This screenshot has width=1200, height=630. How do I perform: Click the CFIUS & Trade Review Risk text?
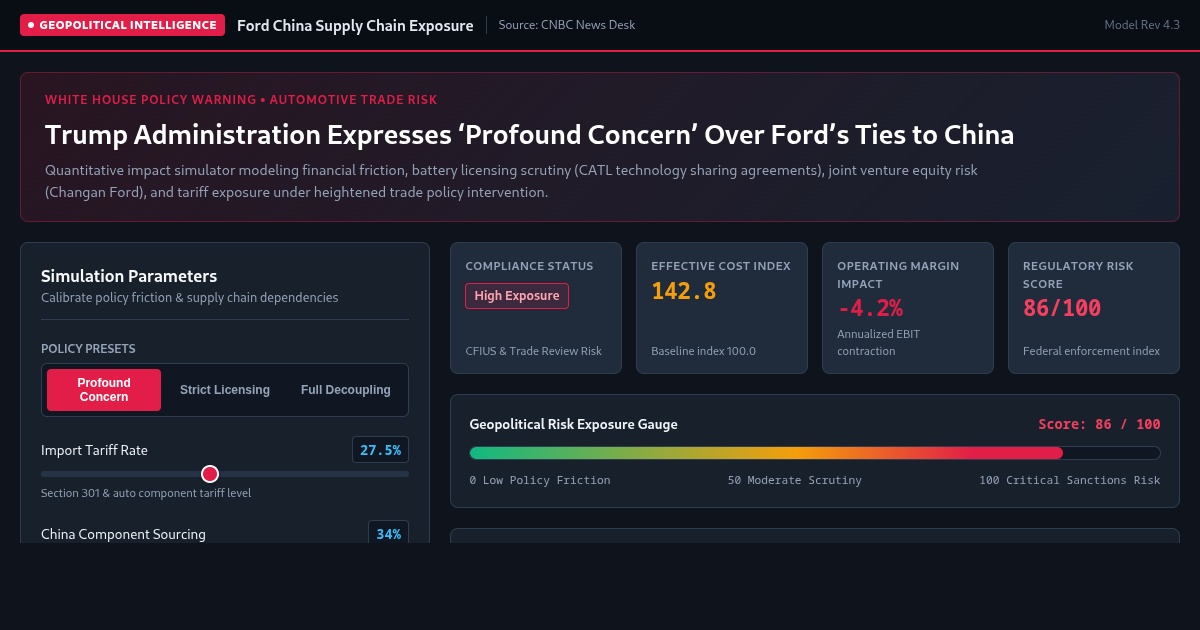click(x=534, y=351)
